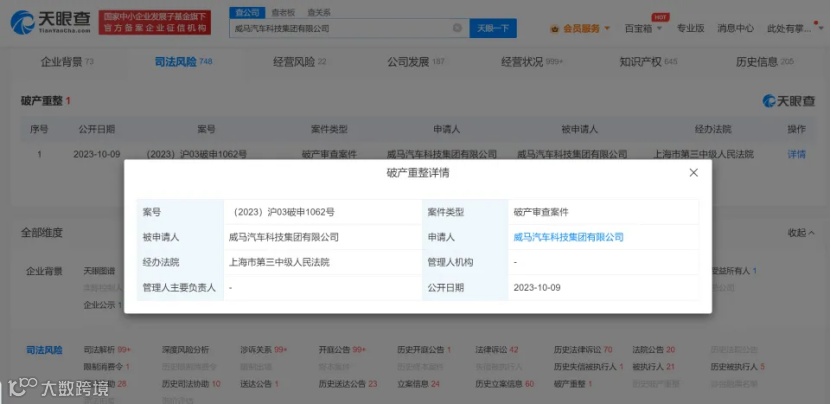Click dialog value 上海市第三中级人民法院
The height and width of the screenshot is (404, 831).
(x=279, y=262)
